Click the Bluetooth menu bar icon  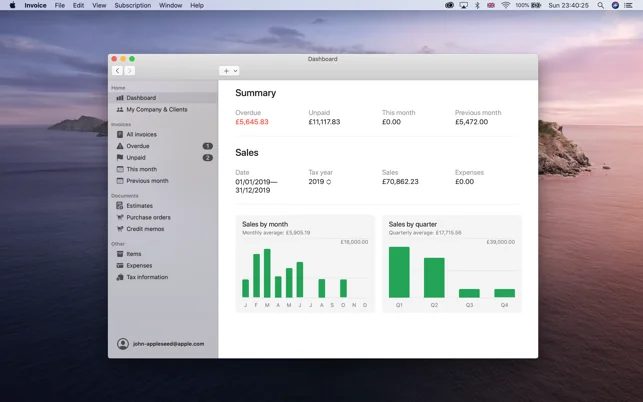pyautogui.click(x=477, y=5)
